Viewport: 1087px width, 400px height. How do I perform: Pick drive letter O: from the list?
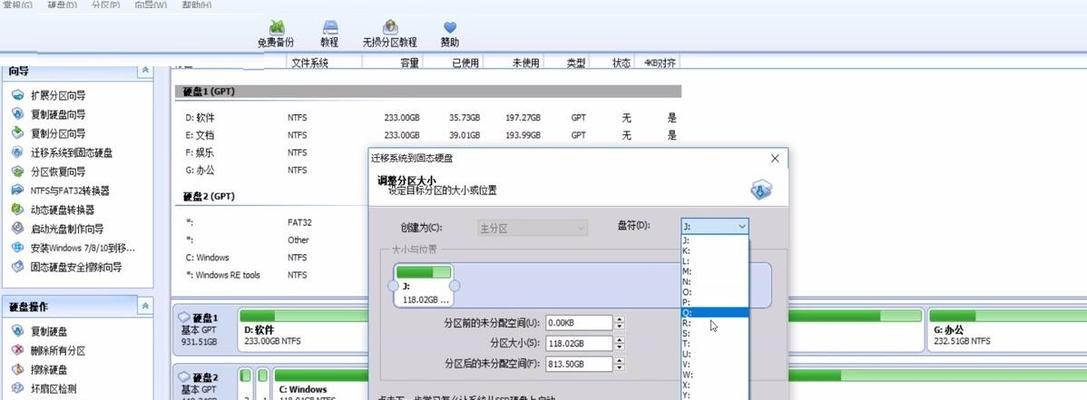(715, 293)
